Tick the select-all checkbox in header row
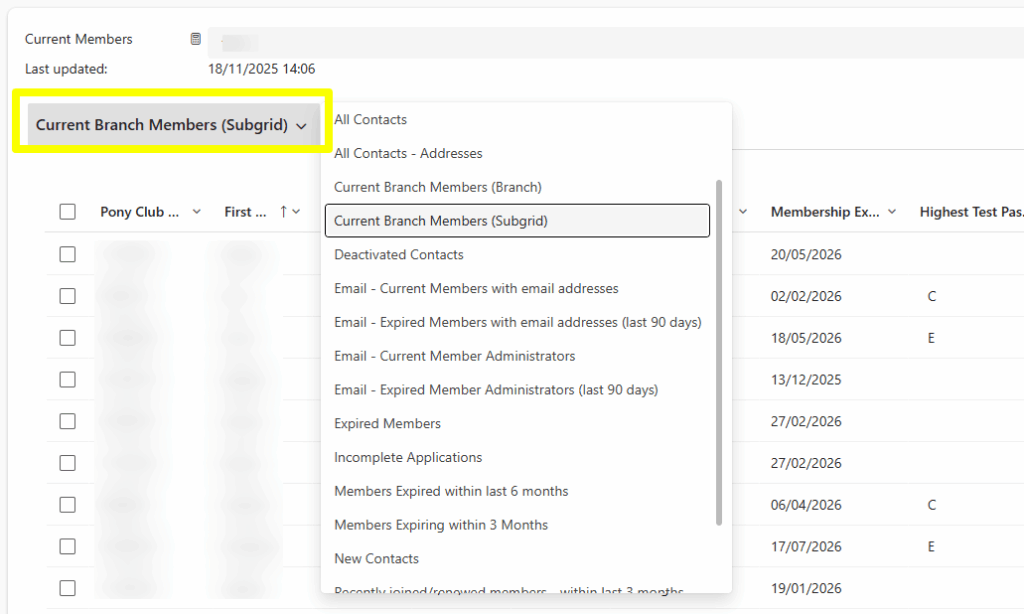 [x=67, y=212]
